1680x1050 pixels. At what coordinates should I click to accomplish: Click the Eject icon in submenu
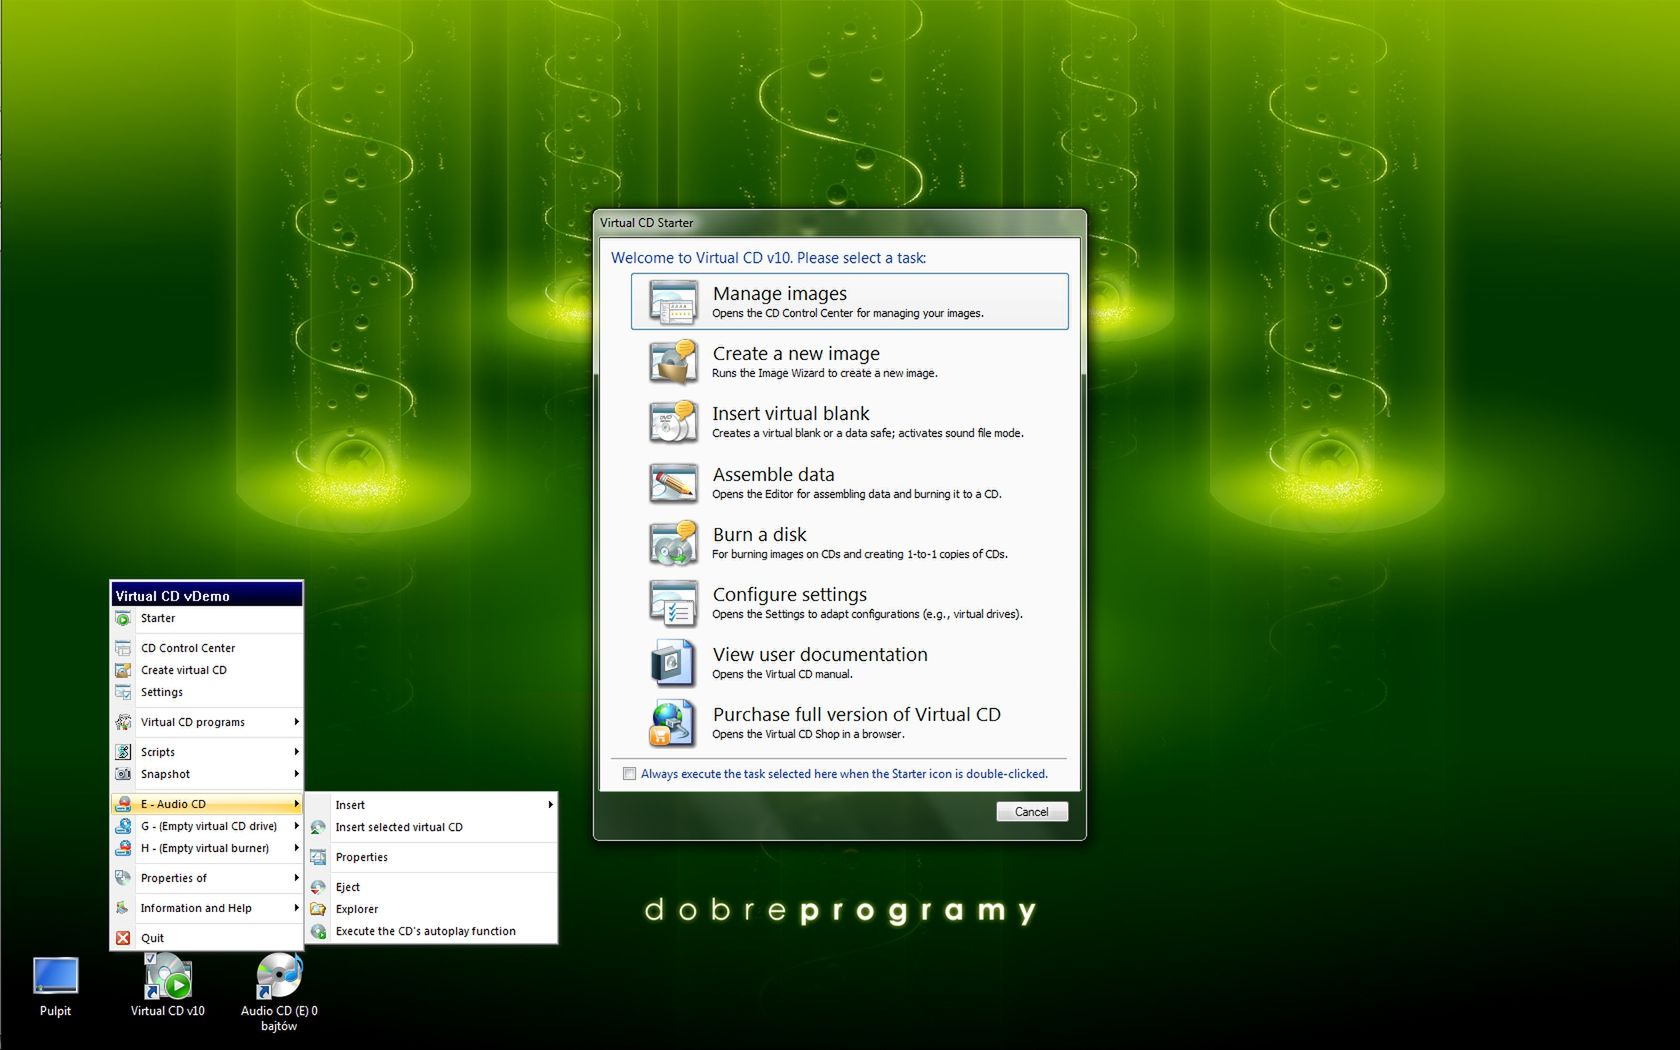[x=318, y=887]
